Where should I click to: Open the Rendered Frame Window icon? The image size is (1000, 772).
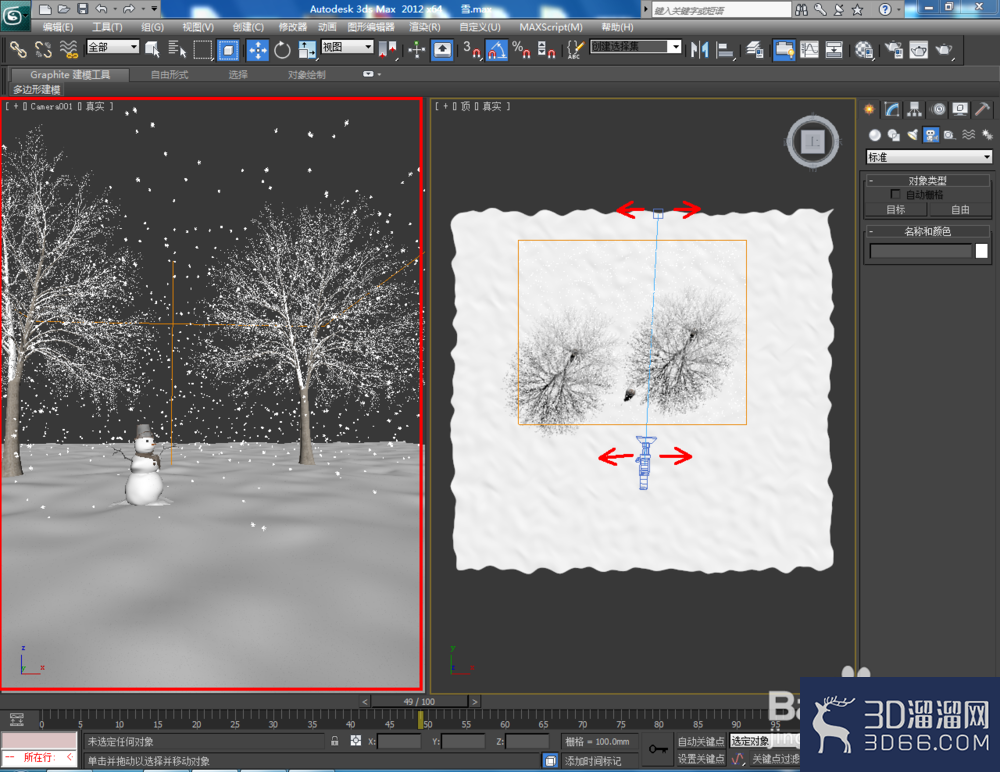tap(919, 49)
